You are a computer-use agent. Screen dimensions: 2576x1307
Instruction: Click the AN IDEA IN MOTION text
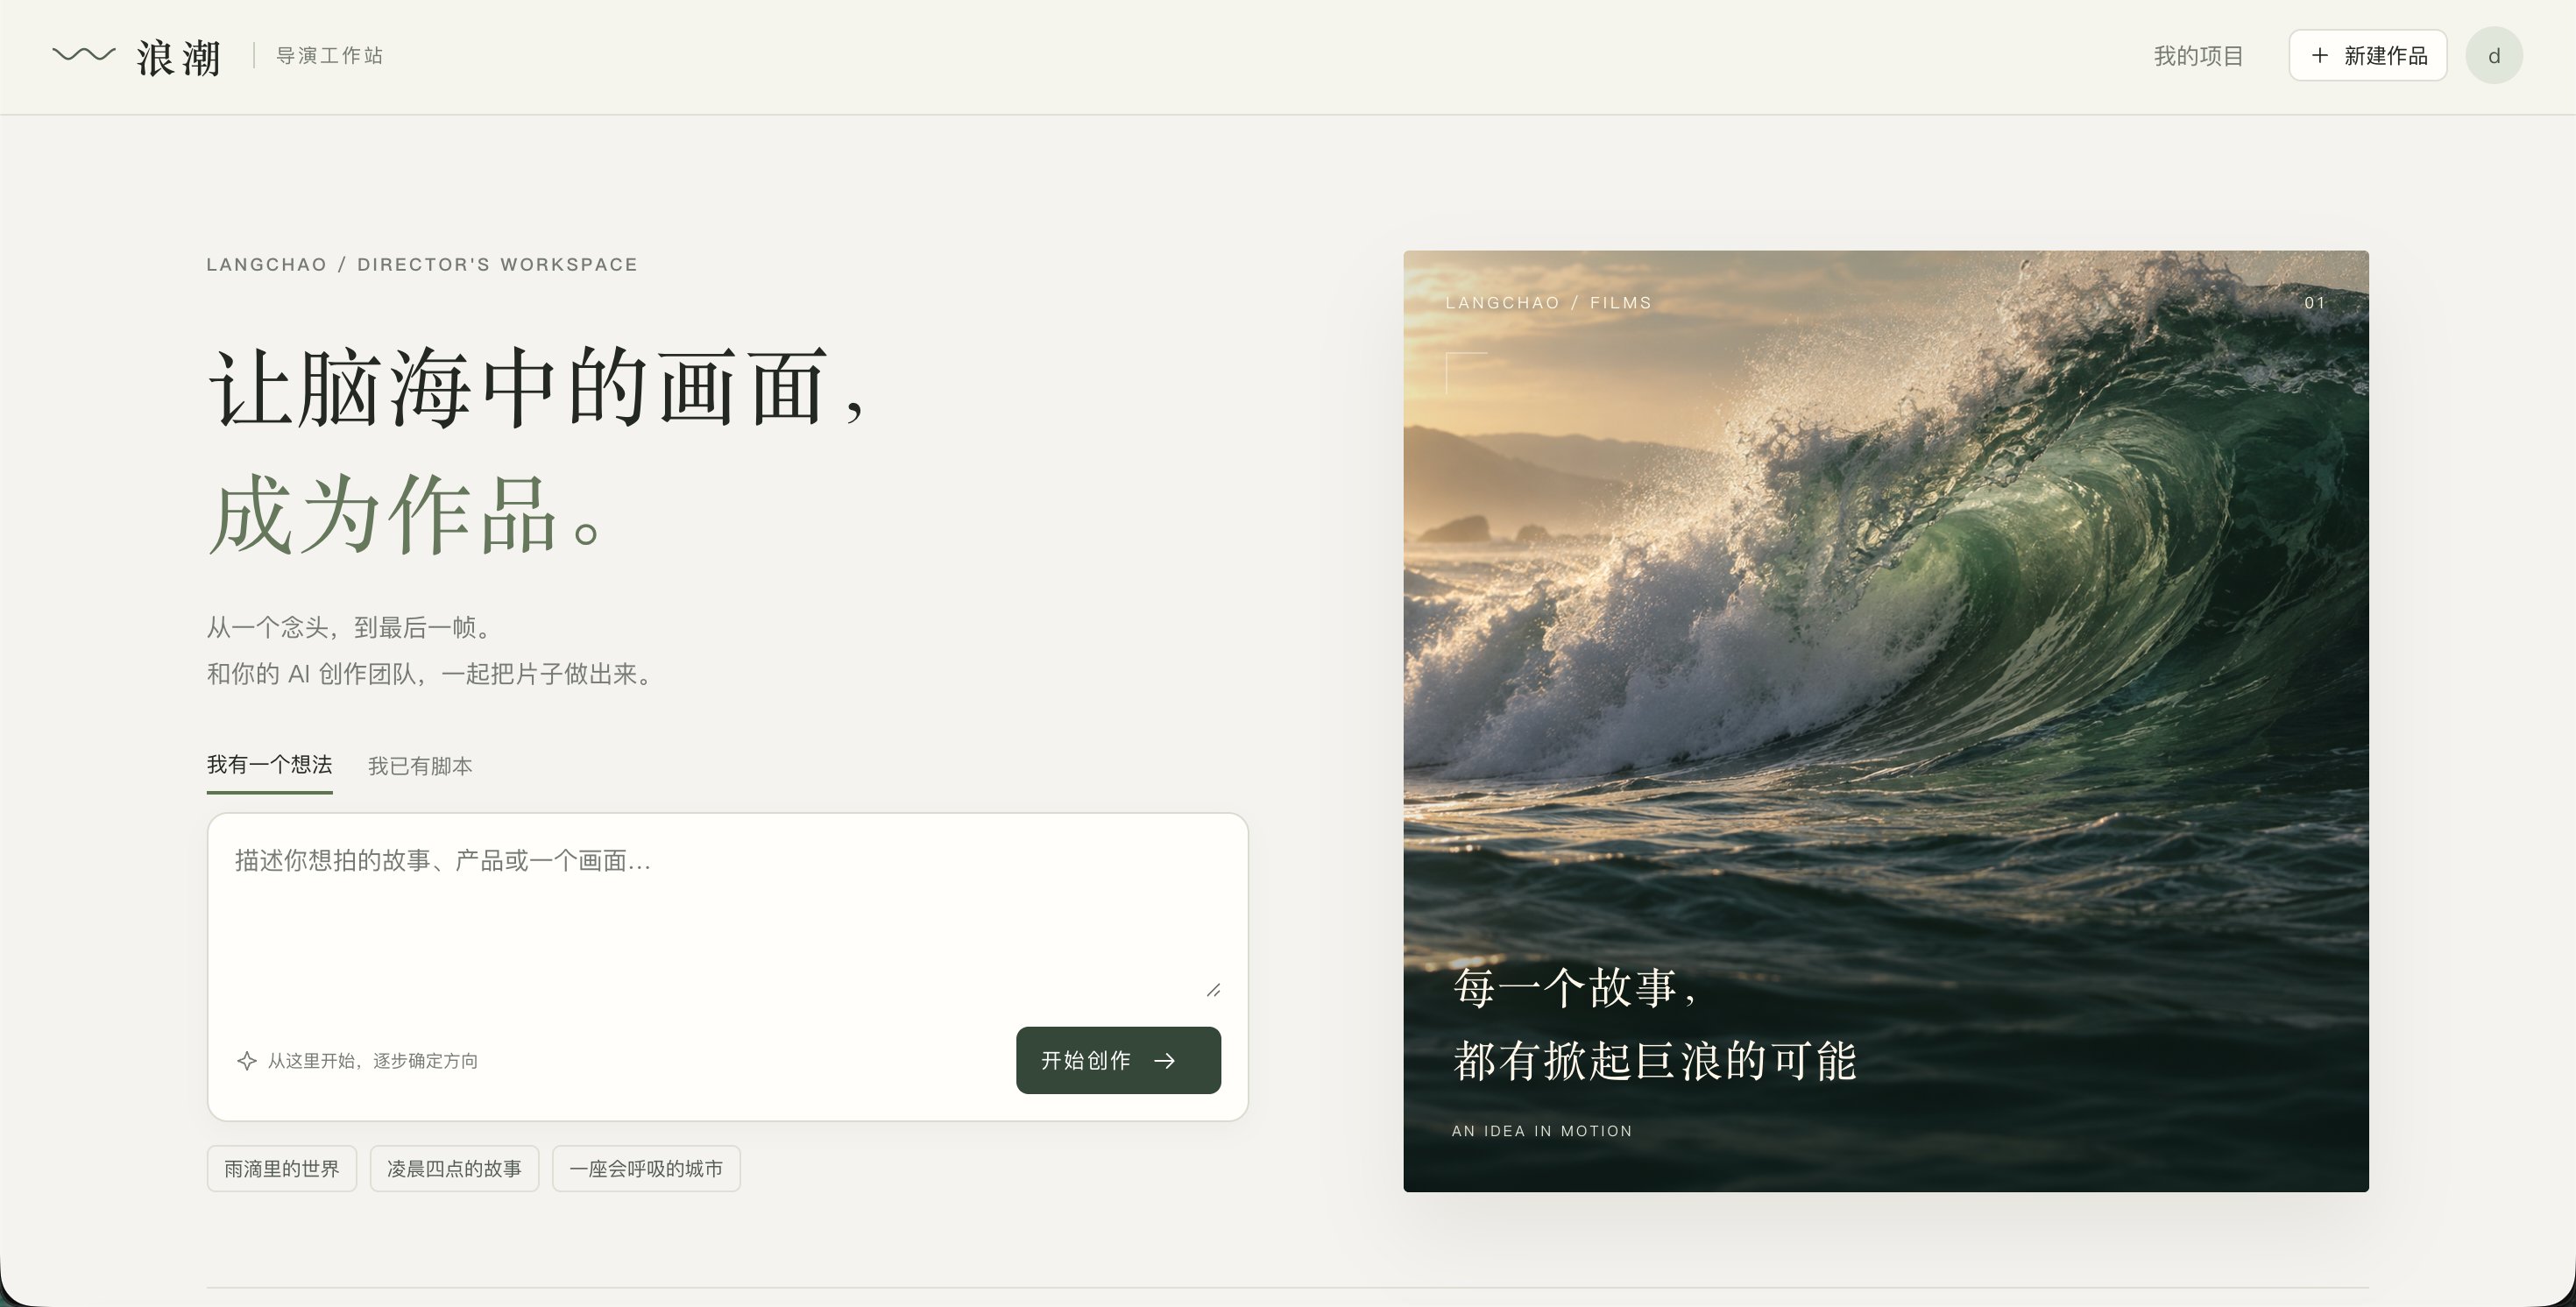[1541, 1131]
